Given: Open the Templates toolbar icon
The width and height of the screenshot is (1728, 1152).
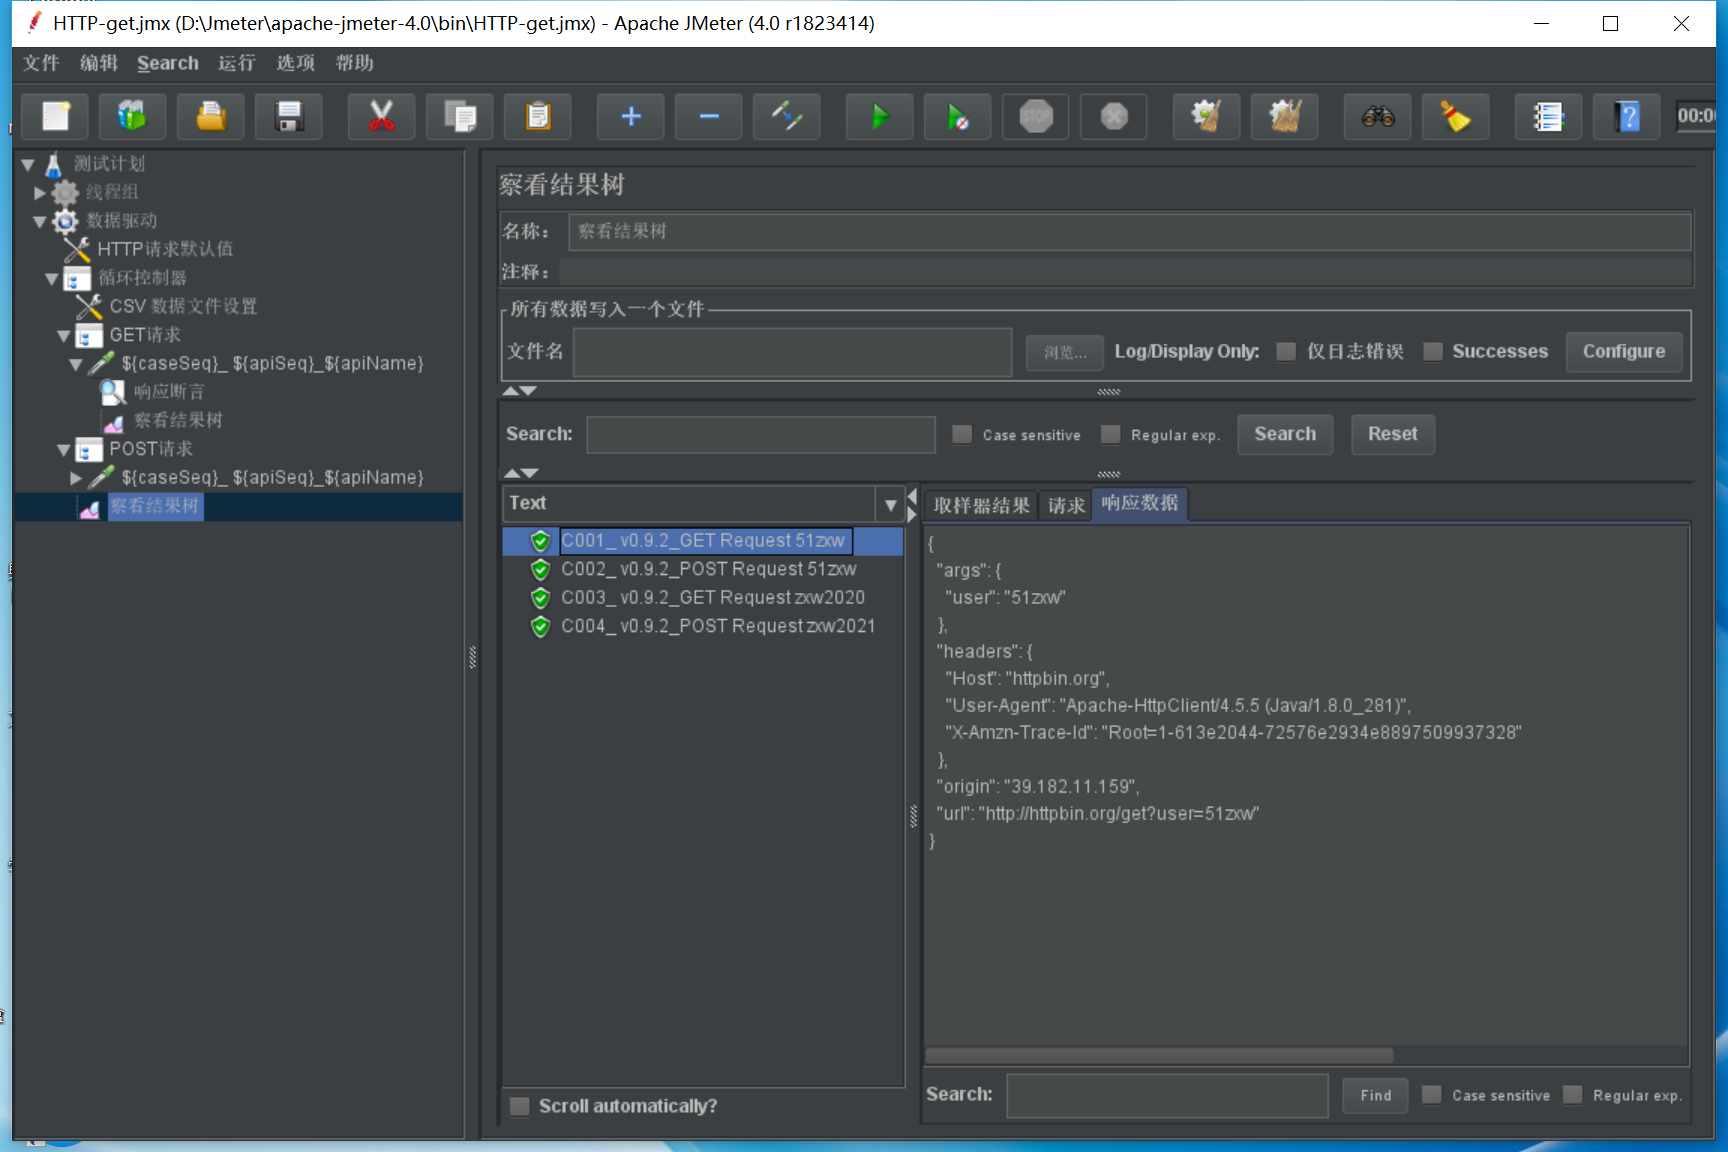Looking at the screenshot, I should (132, 117).
